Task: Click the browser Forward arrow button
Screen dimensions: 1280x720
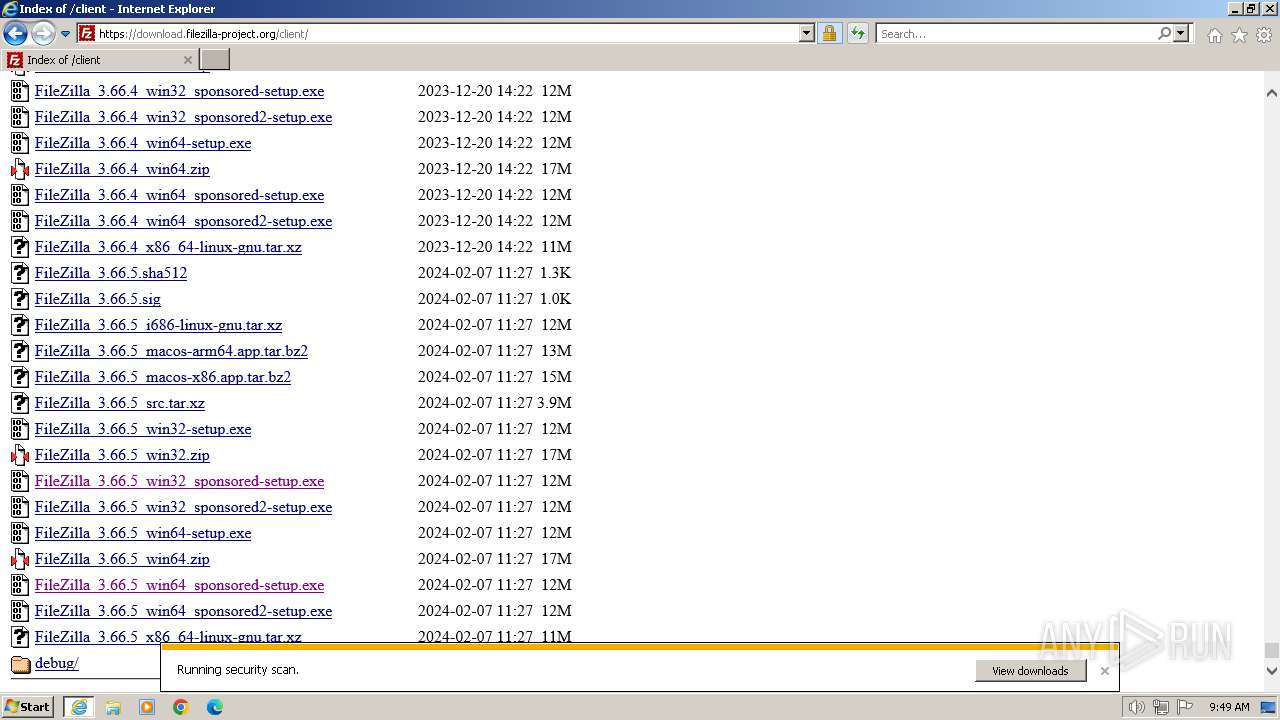Action: (x=43, y=34)
